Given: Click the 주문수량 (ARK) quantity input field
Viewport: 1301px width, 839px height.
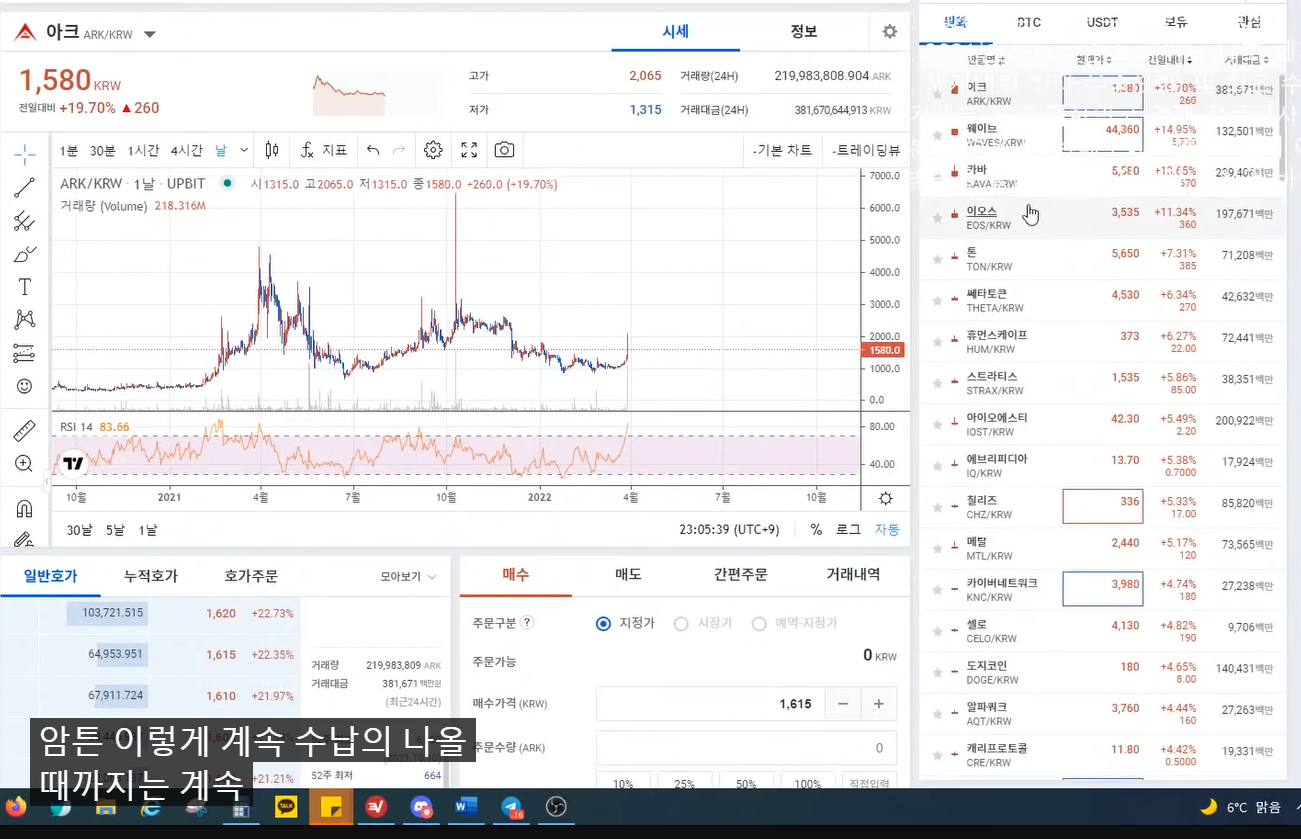Looking at the screenshot, I should tap(746, 748).
